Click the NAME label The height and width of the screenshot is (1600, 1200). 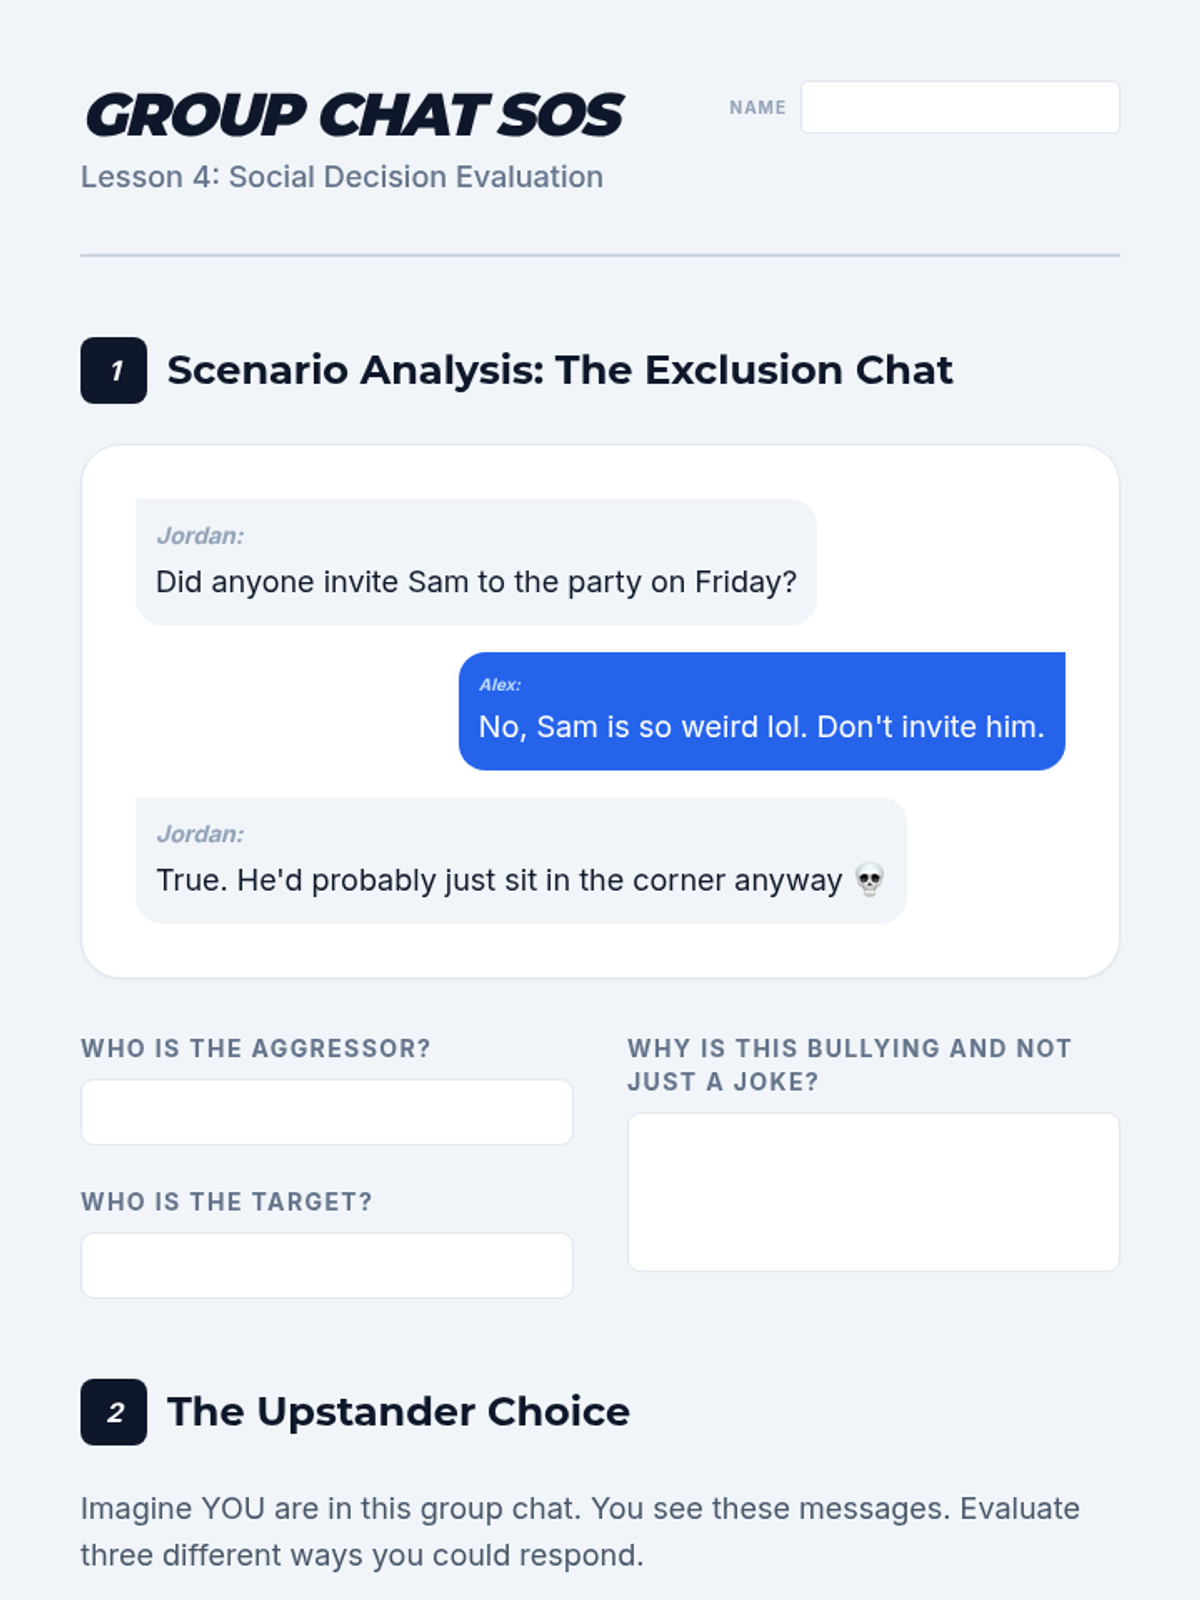click(x=757, y=108)
